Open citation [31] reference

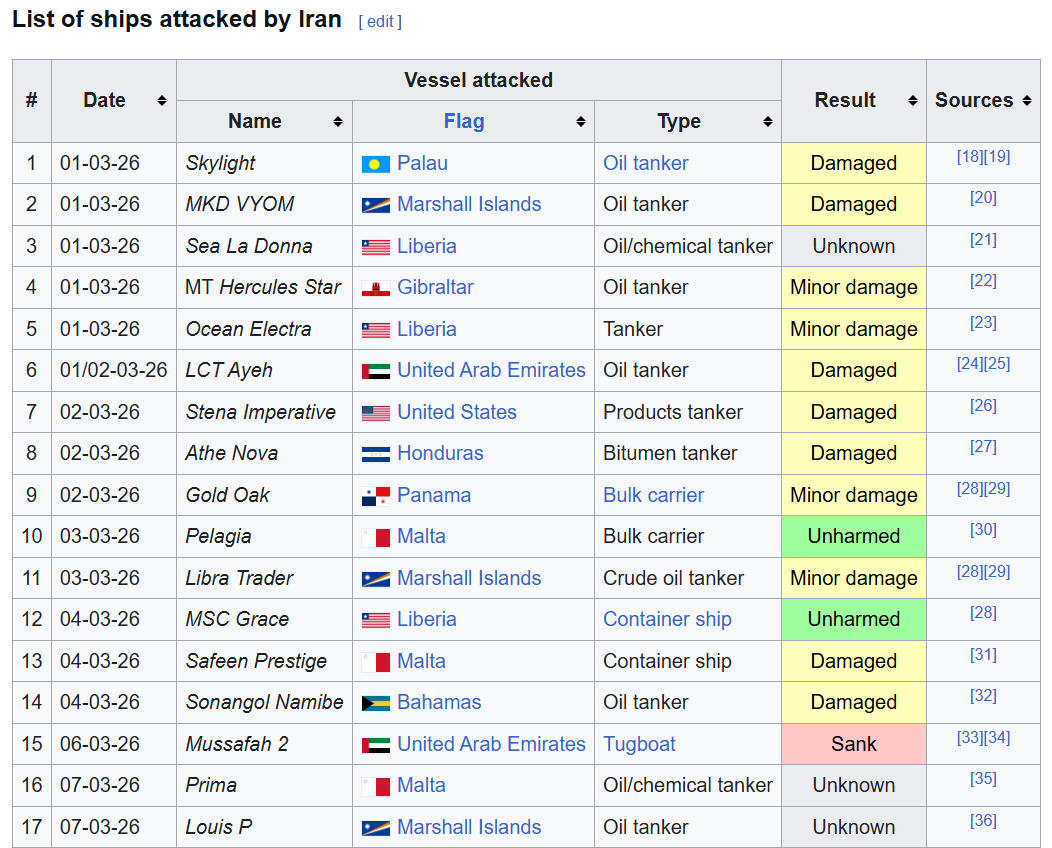(x=983, y=655)
